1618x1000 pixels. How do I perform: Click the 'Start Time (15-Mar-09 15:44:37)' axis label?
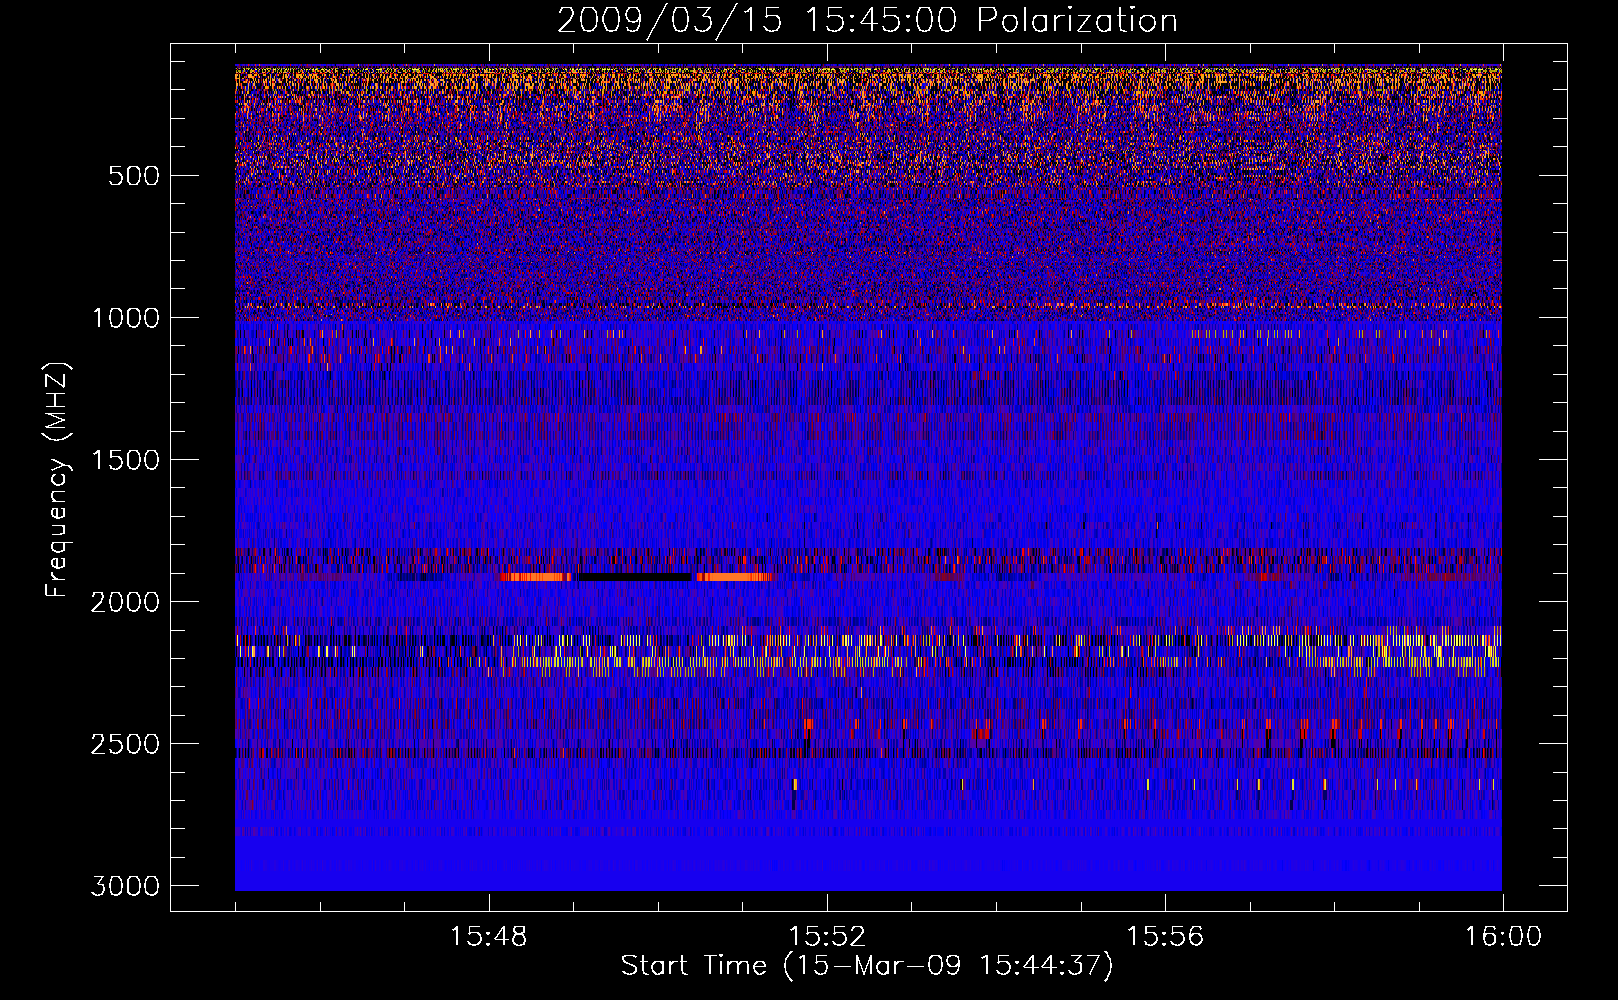coord(867,966)
